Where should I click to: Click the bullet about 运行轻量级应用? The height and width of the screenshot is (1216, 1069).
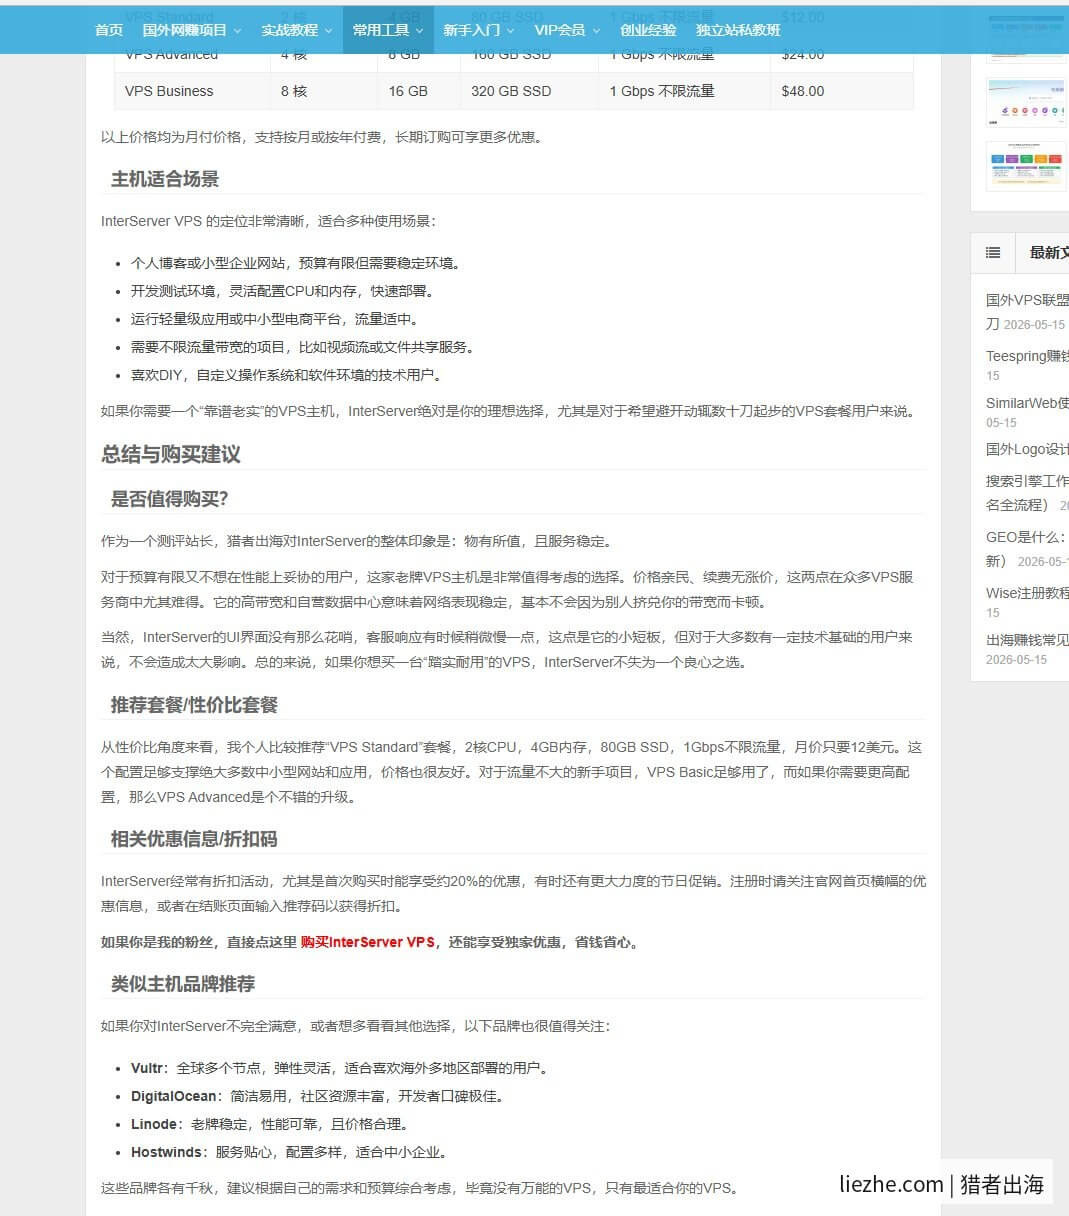tap(275, 319)
